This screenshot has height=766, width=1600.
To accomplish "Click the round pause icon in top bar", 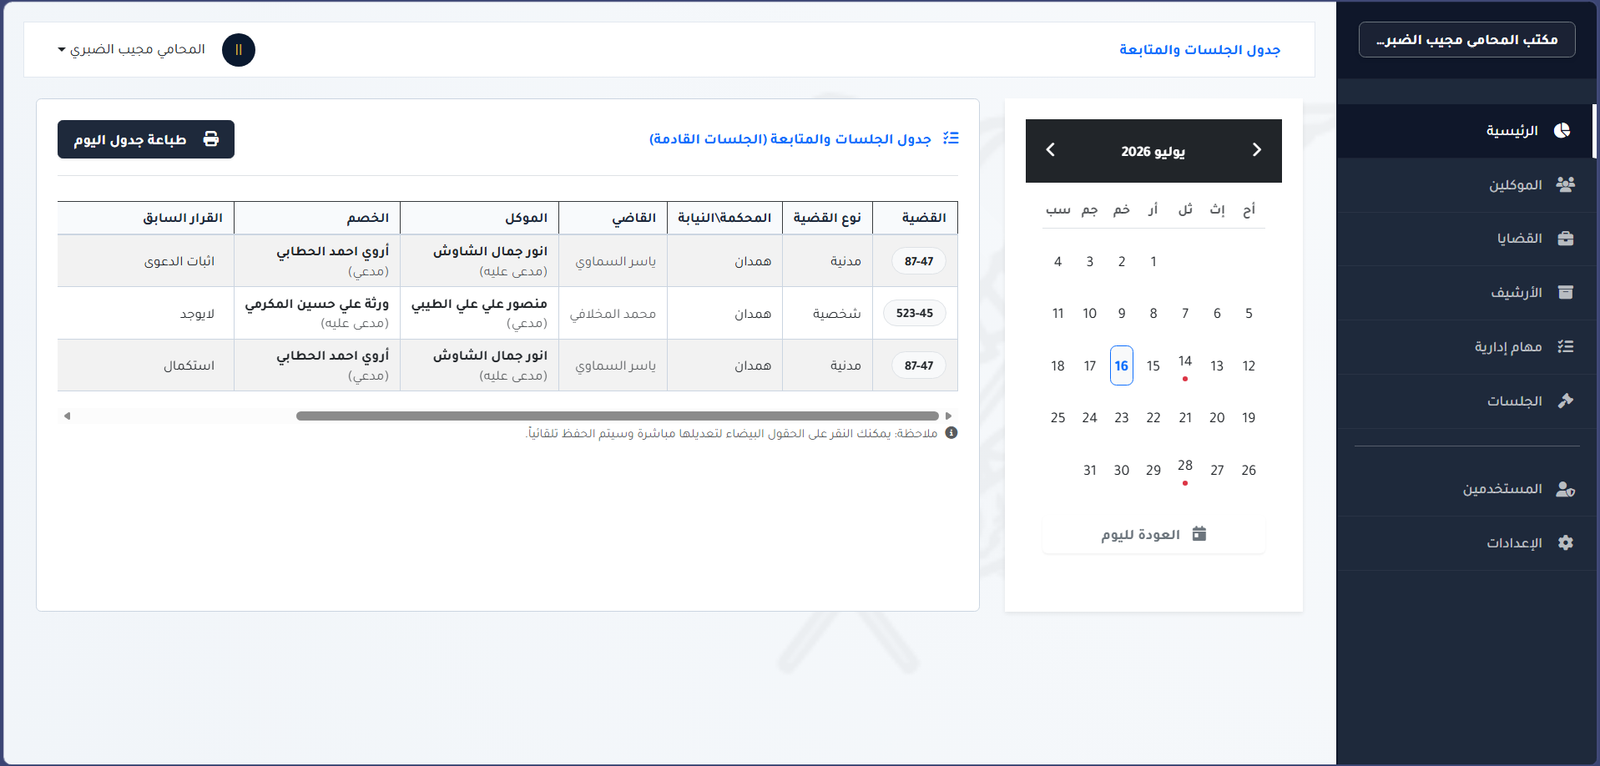I will point(238,50).
